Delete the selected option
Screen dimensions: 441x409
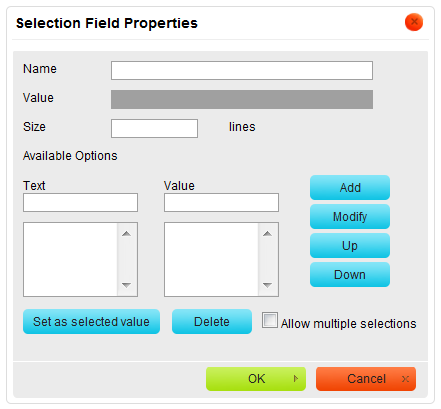pyautogui.click(x=212, y=322)
